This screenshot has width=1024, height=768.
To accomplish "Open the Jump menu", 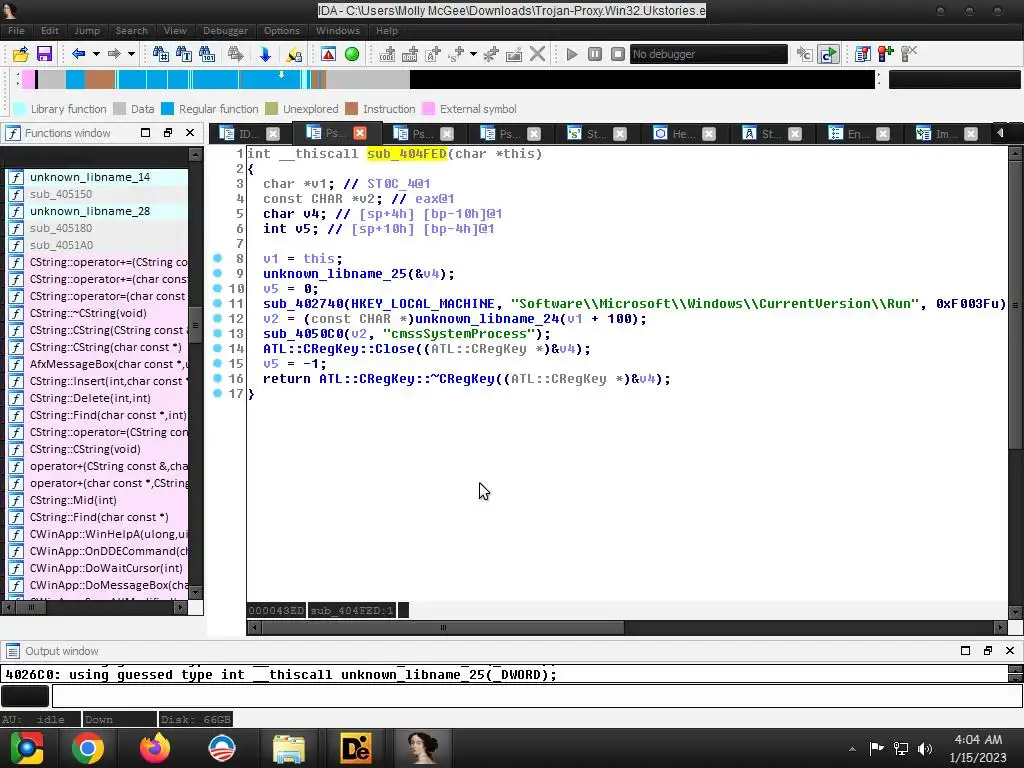I will (x=87, y=31).
